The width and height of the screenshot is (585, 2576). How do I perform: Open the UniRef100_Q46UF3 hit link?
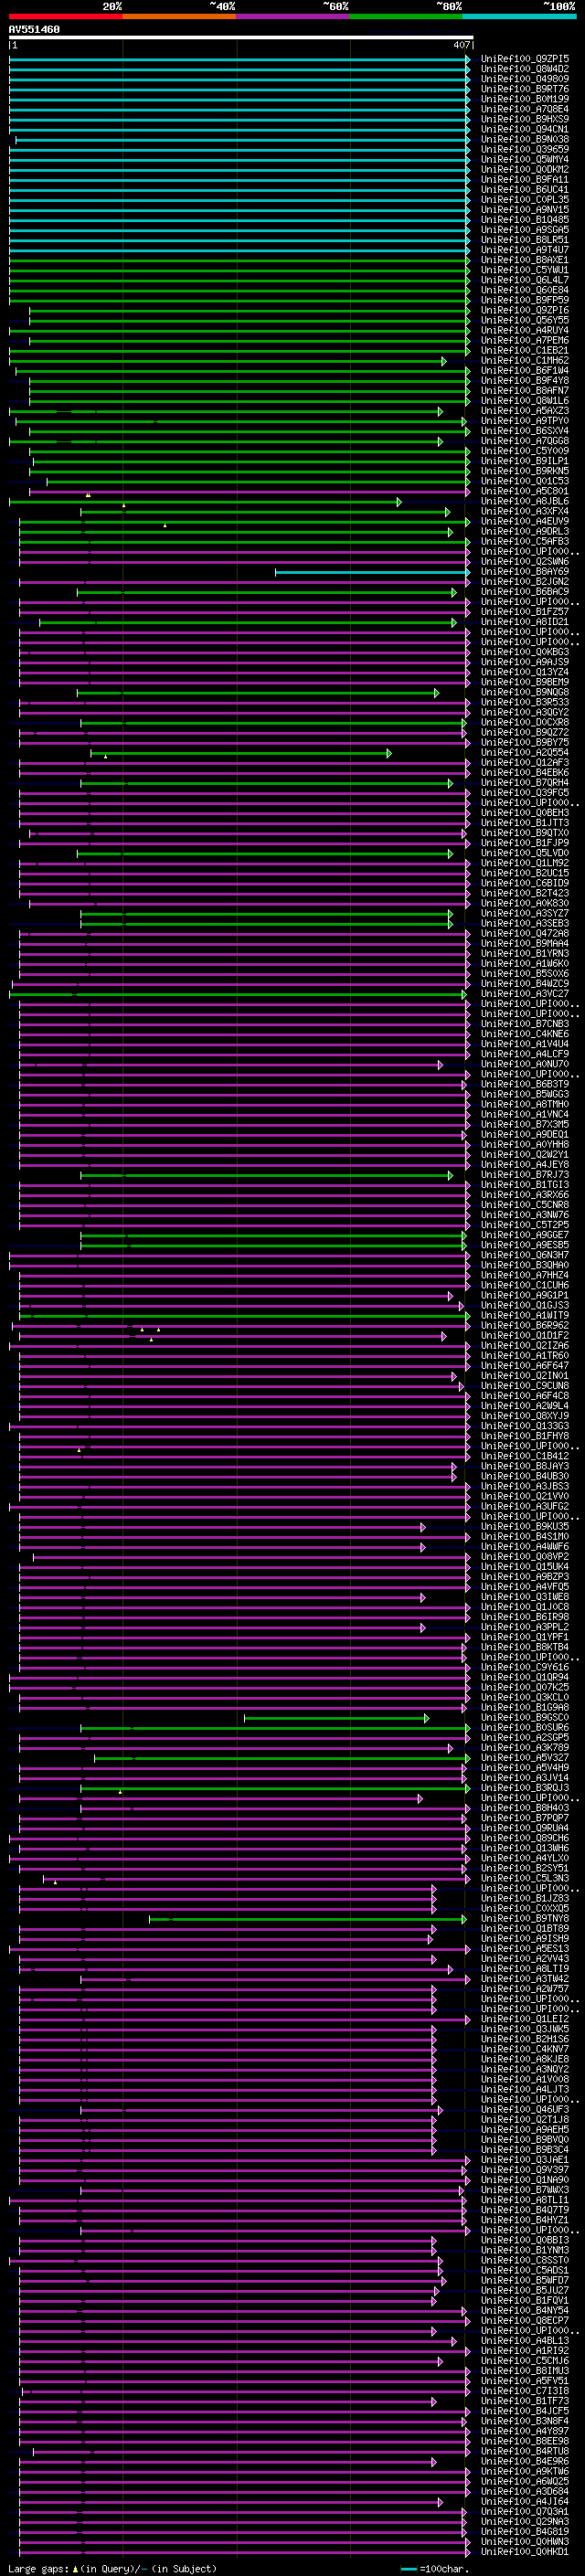coord(525,2110)
